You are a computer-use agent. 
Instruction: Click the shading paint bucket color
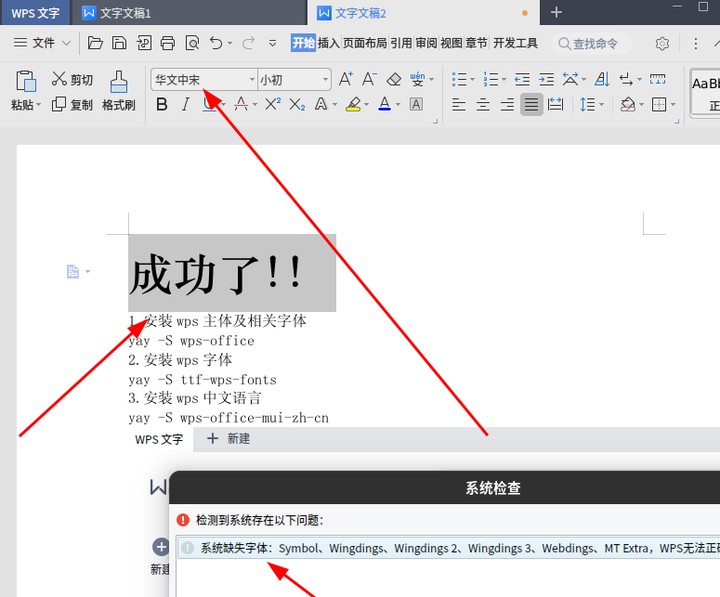click(627, 105)
